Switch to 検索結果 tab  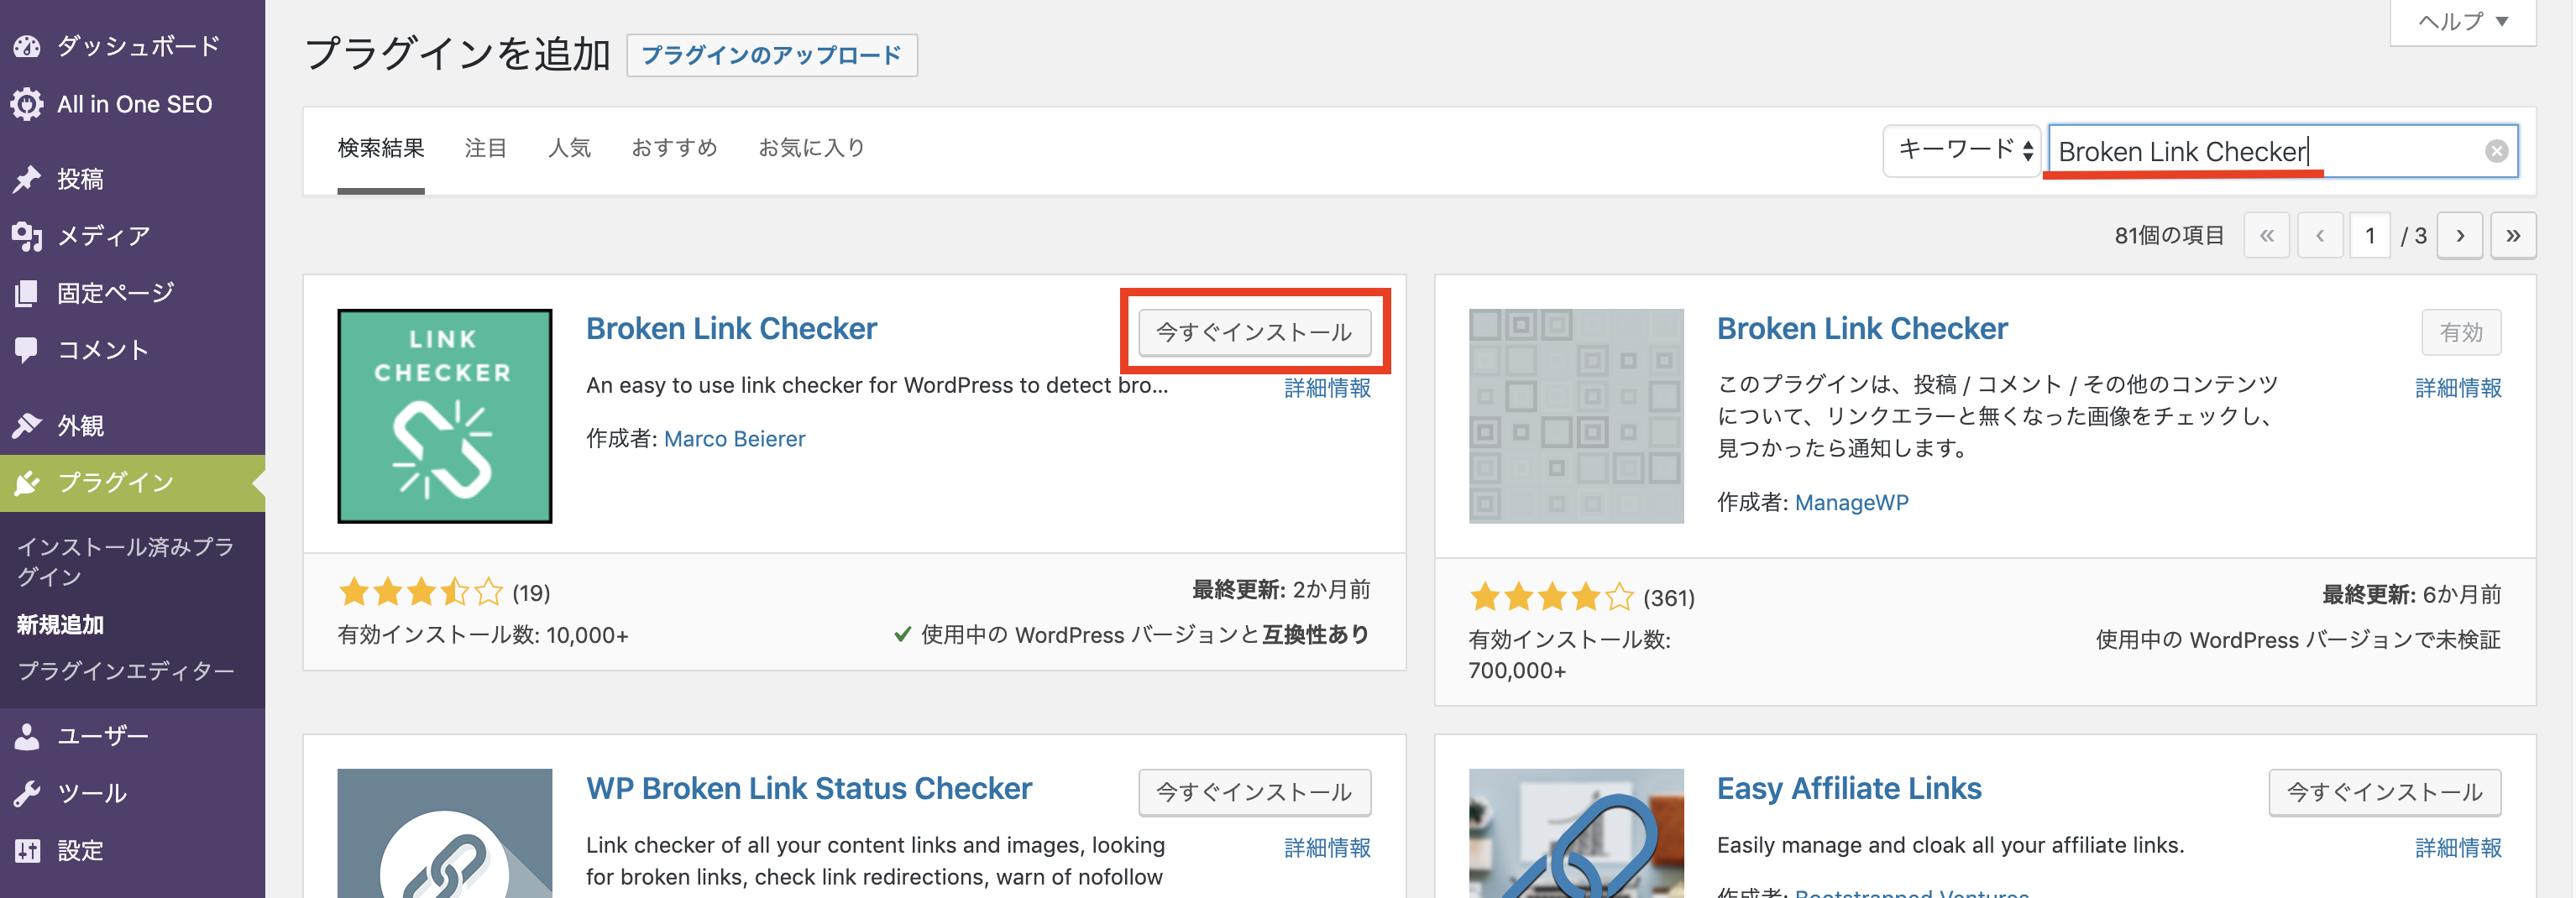(381, 149)
